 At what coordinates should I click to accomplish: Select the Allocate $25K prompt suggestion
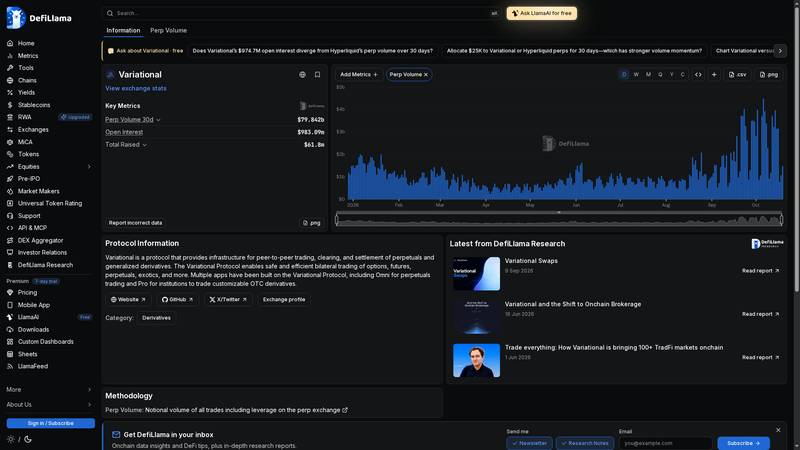point(574,51)
